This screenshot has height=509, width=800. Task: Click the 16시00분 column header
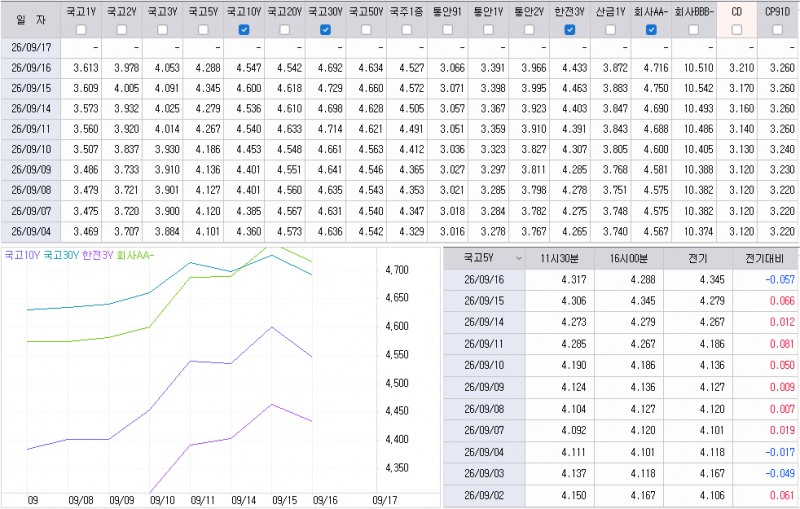629,259
